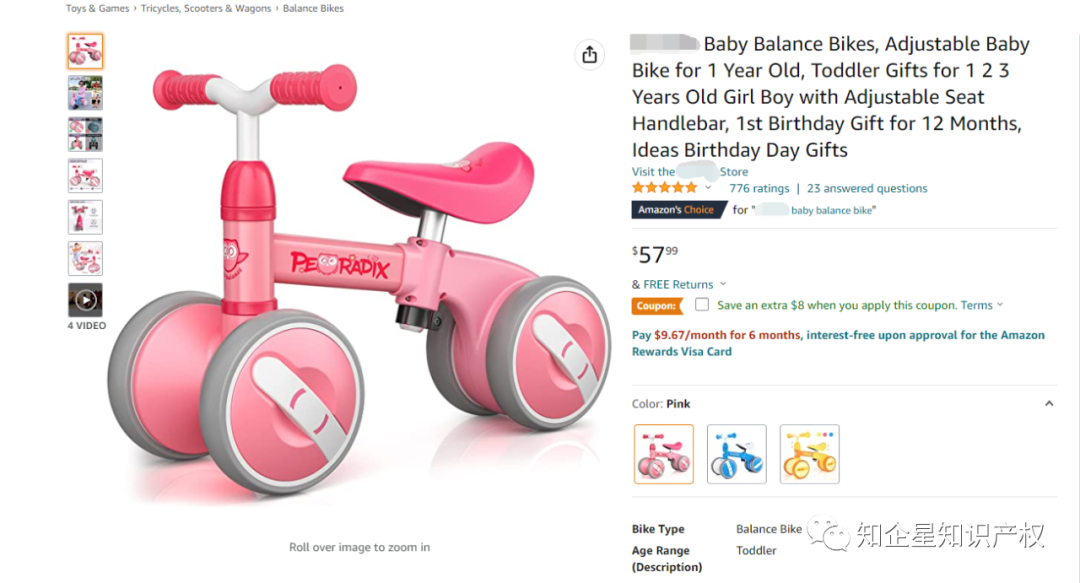Expand the FREE Returns dropdown
This screenshot has width=1080, height=583.
click(x=723, y=285)
